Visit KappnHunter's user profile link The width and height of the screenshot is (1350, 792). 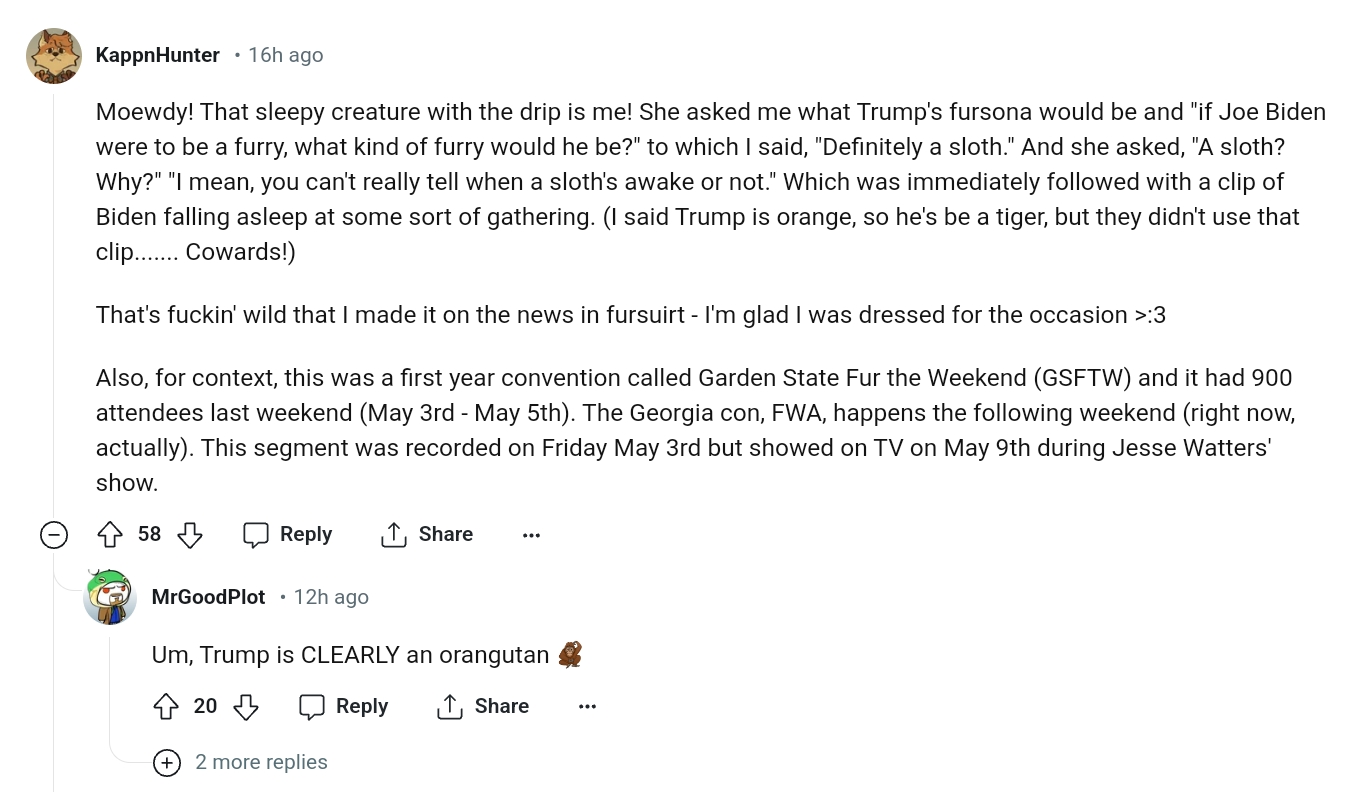pos(157,55)
